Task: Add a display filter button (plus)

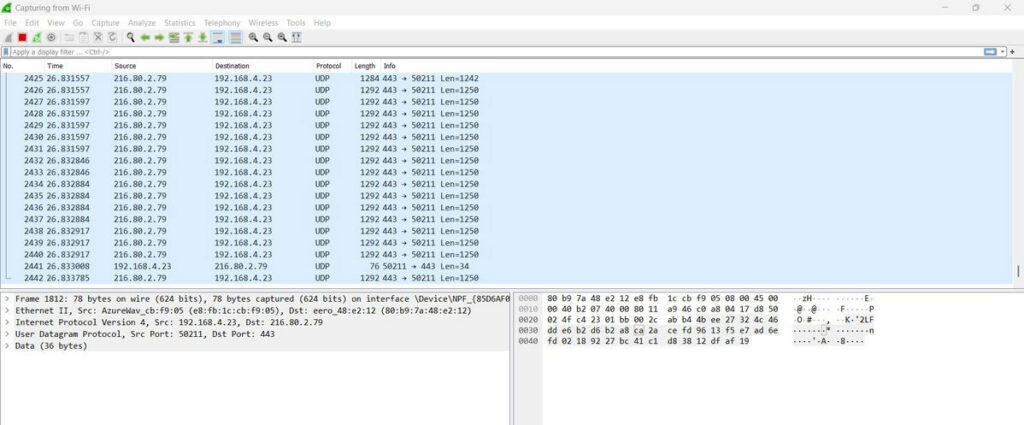Action: tap(1013, 52)
